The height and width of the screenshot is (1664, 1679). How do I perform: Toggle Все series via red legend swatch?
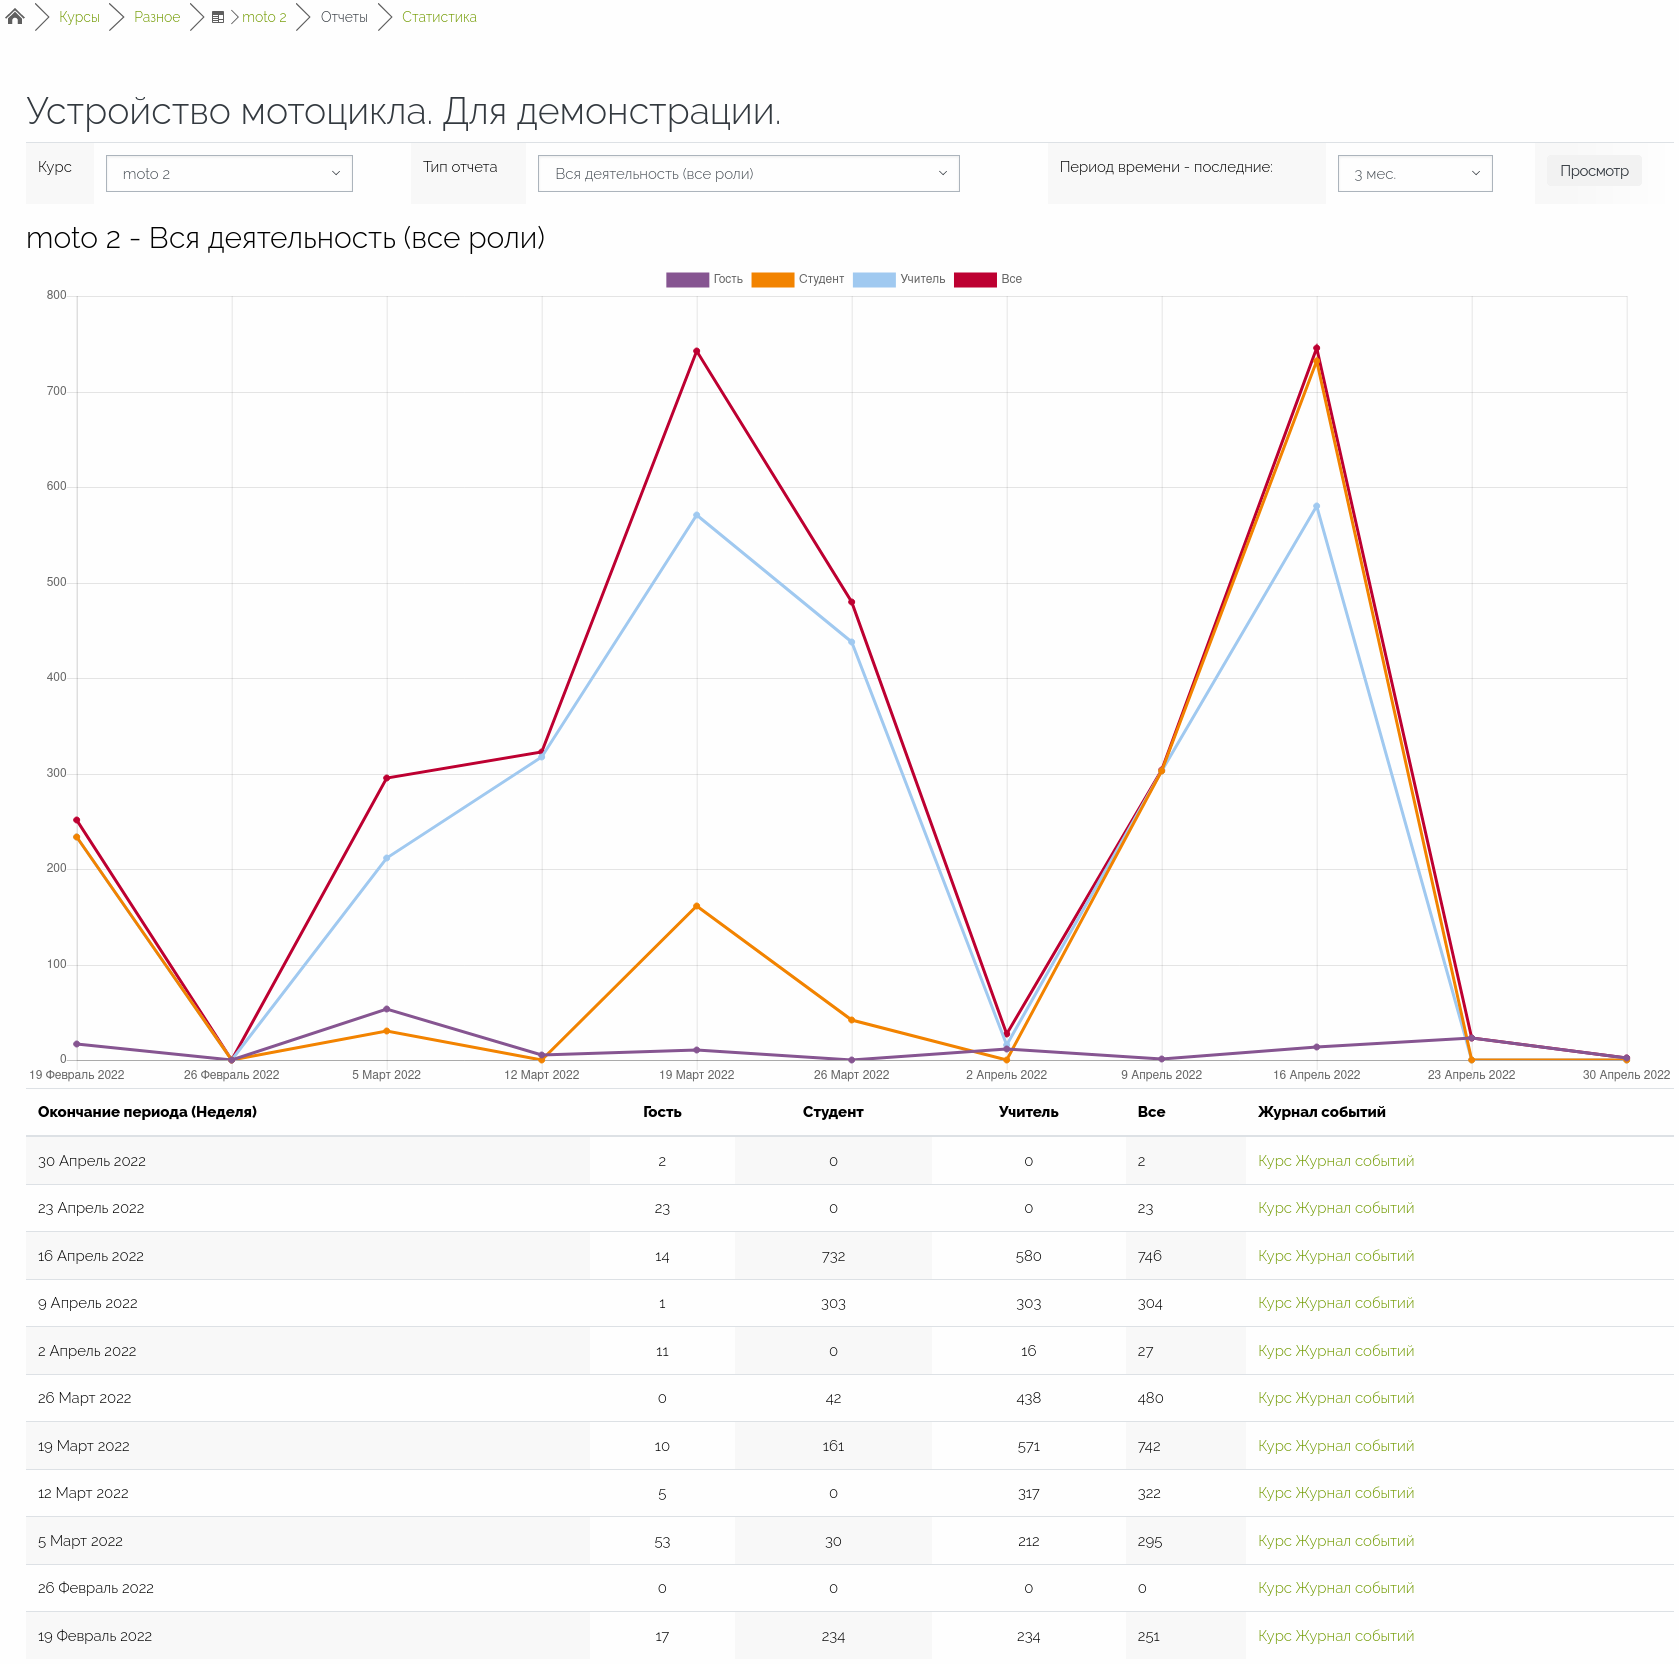point(975,280)
